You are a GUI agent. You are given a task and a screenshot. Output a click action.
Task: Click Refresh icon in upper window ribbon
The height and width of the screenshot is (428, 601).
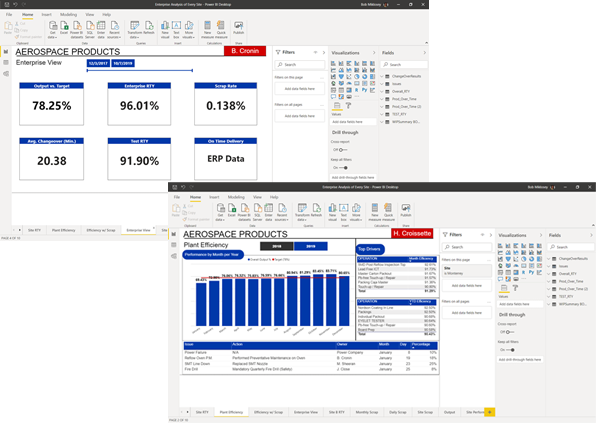(149, 26)
